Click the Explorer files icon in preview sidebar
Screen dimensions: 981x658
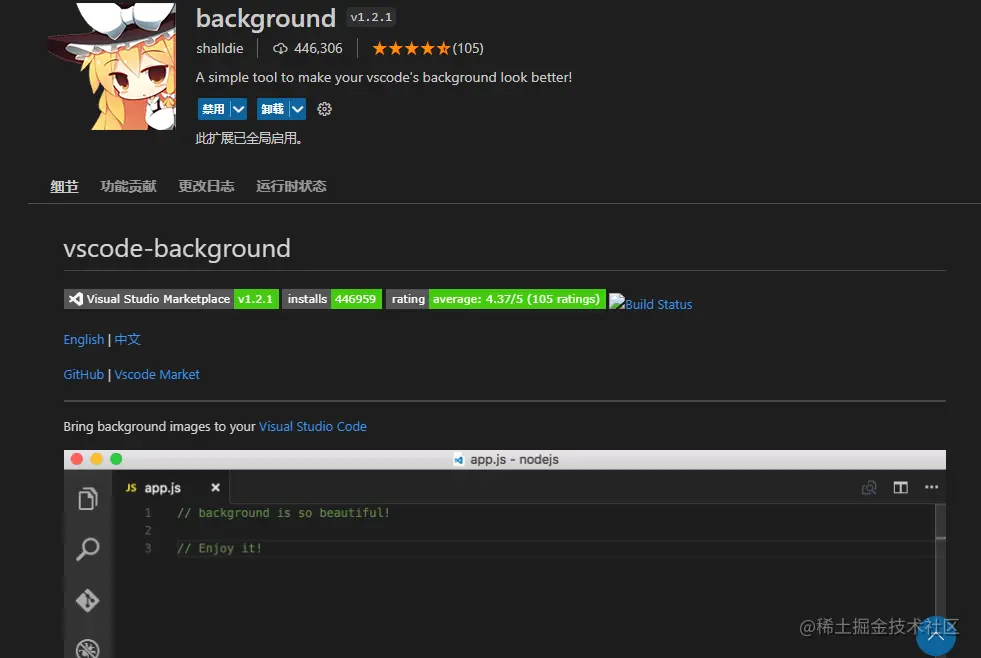click(88, 499)
